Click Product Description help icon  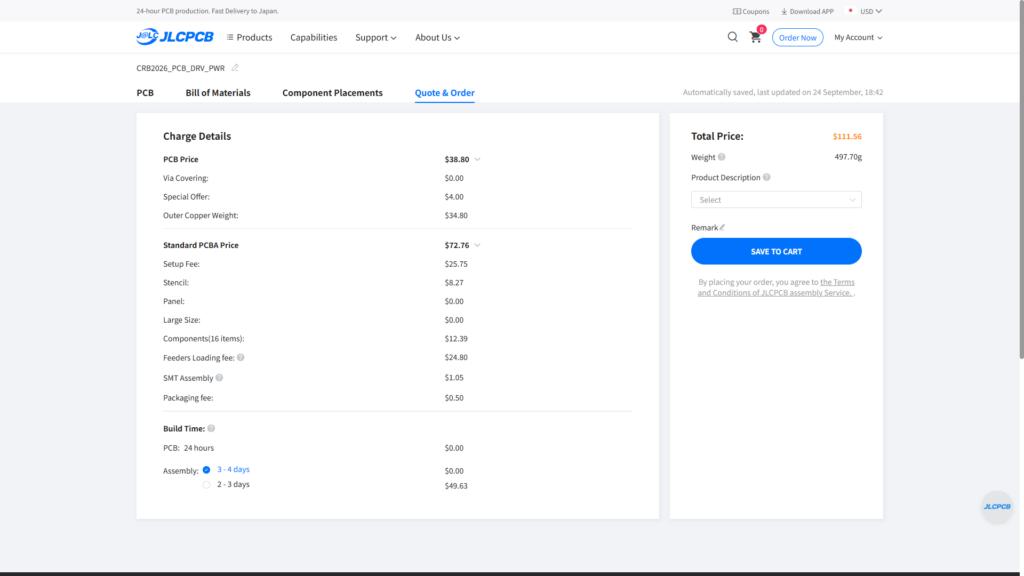(767, 177)
